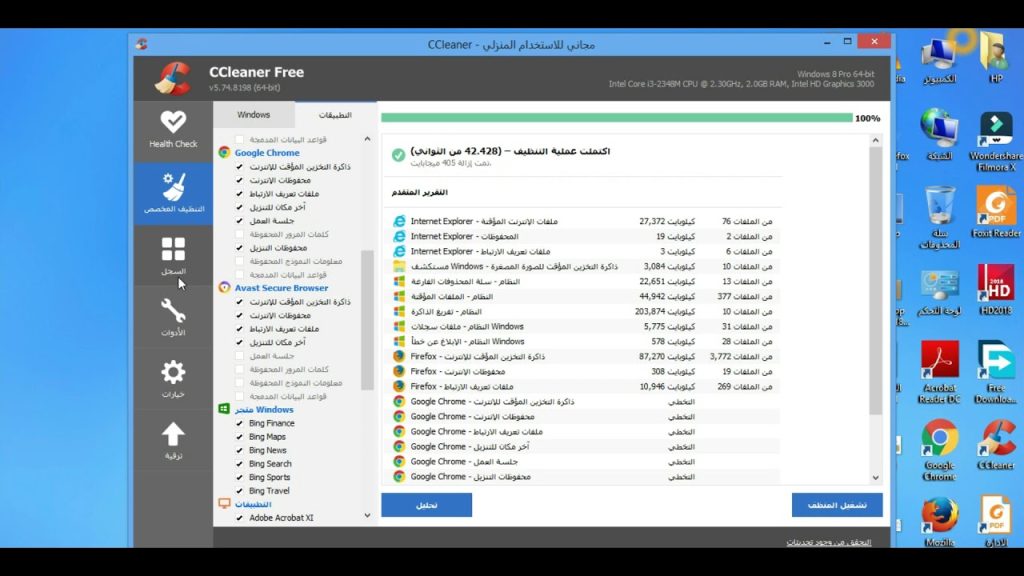Image resolution: width=1024 pixels, height=576 pixels.
Task: Click the results panel scroll down arrow
Action: (876, 477)
